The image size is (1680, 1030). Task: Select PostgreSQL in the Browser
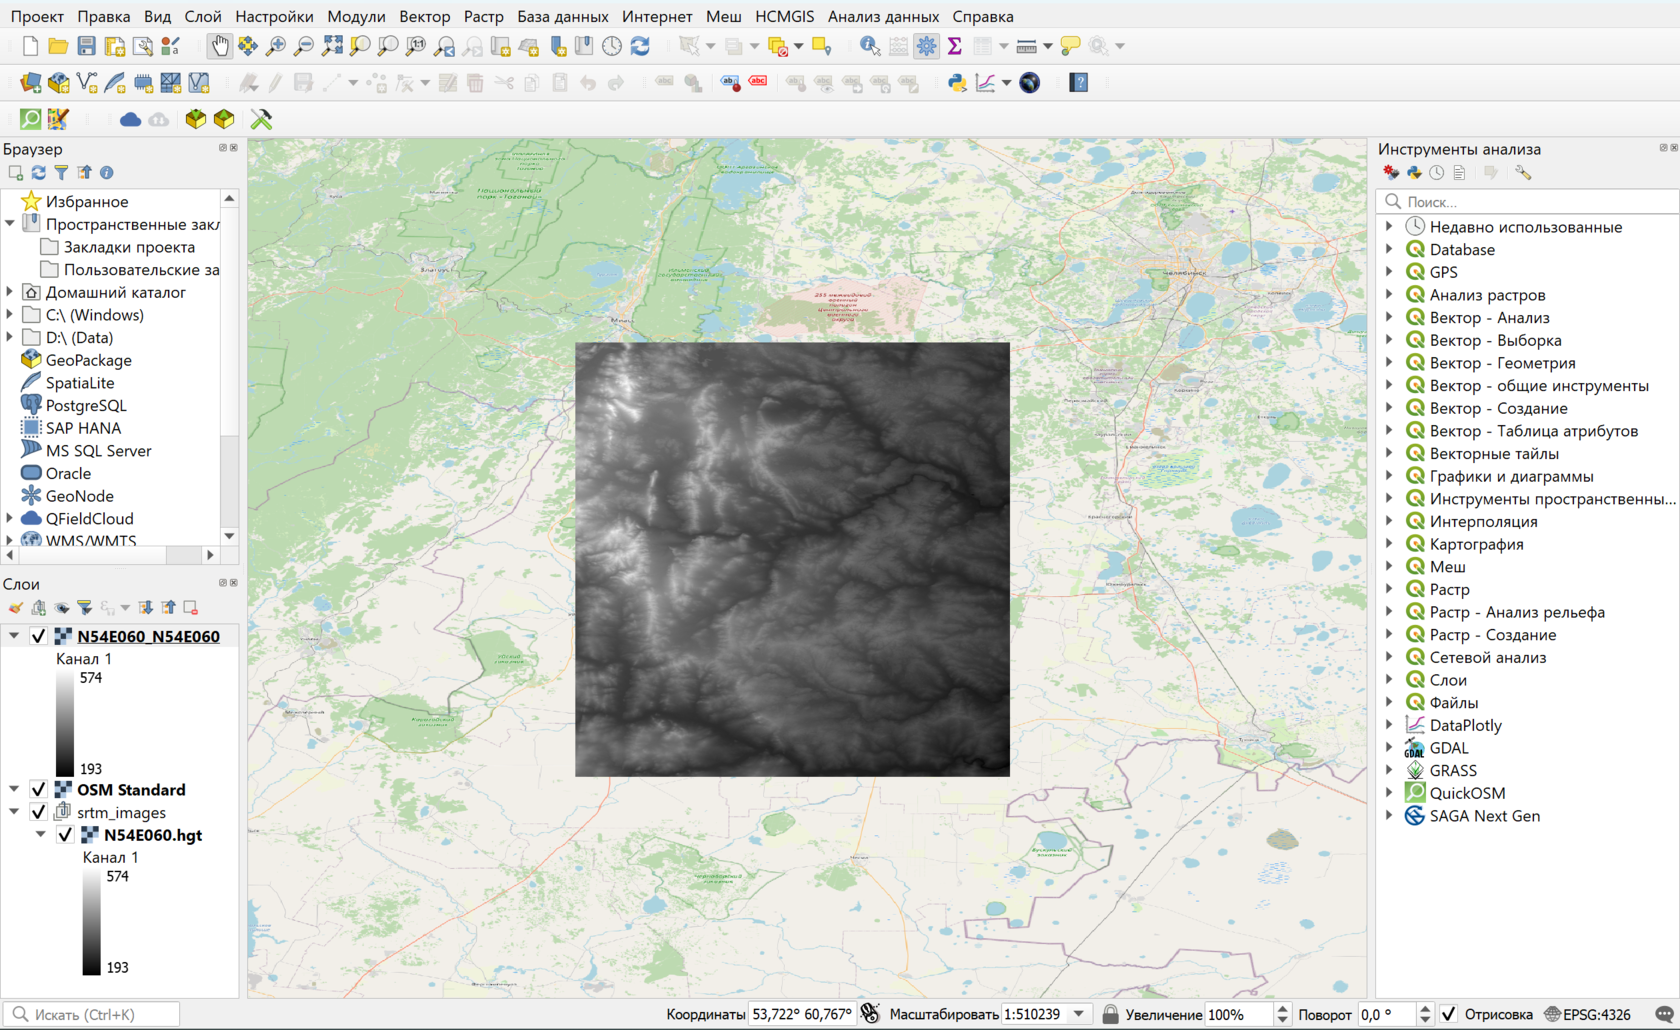coord(86,405)
